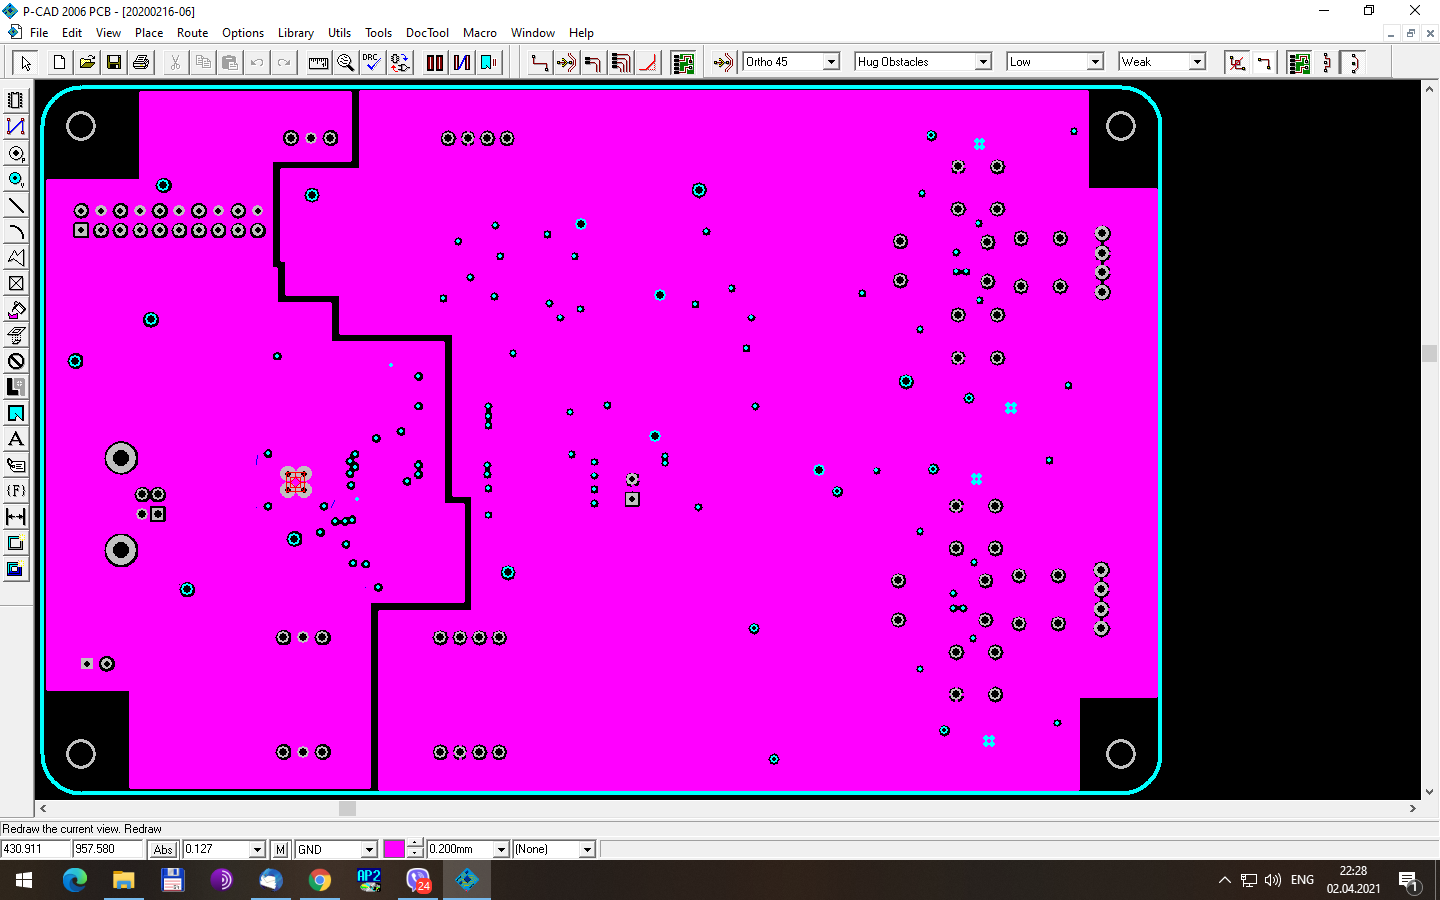The width and height of the screenshot is (1440, 900).
Task: Pick the Place Polygon tool
Action: pos(16,257)
